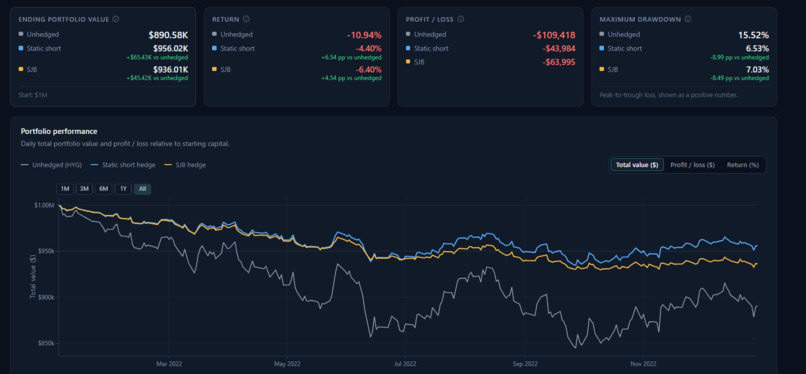This screenshot has height=374, width=806.
Task: Click the blue Static short swatch in Return card
Action: [x=214, y=48]
